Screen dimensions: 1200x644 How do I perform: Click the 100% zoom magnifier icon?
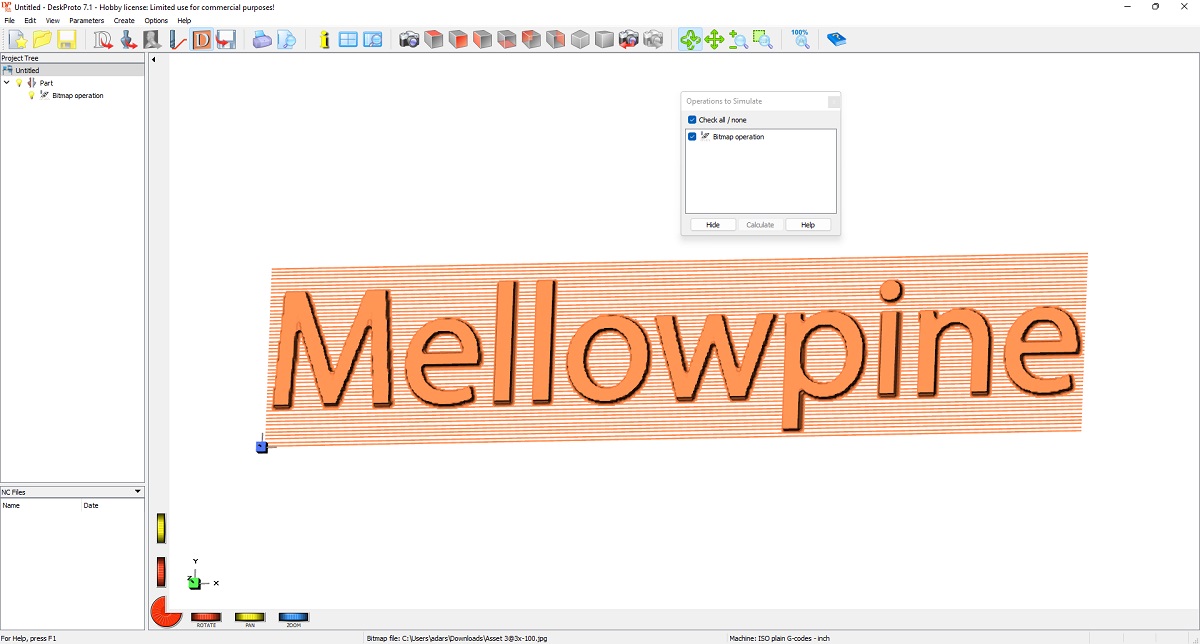[801, 40]
